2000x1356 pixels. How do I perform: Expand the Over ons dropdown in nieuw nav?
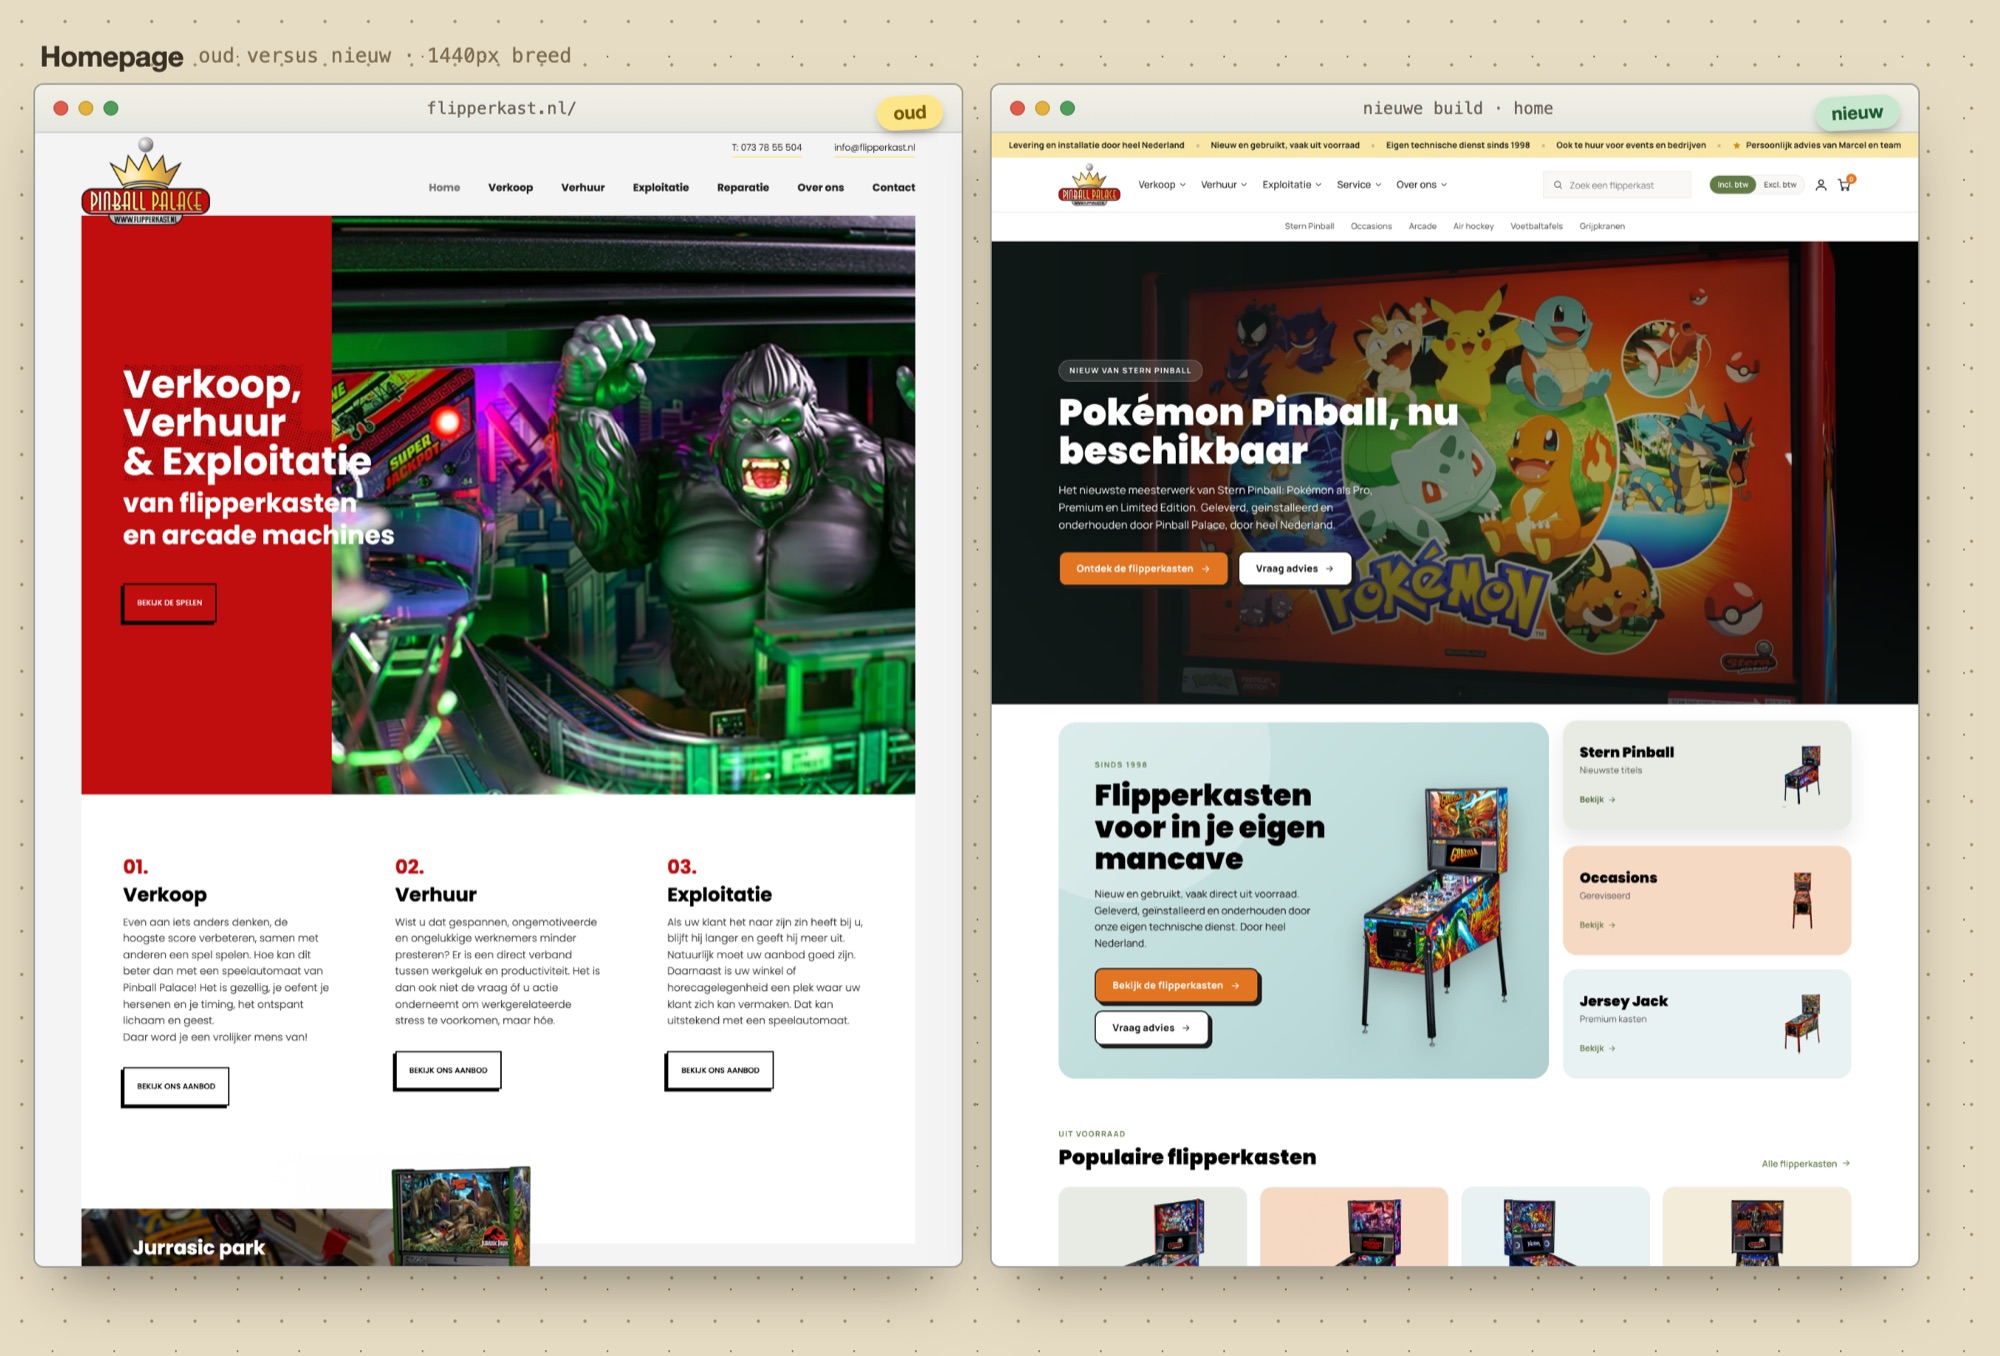[1422, 185]
